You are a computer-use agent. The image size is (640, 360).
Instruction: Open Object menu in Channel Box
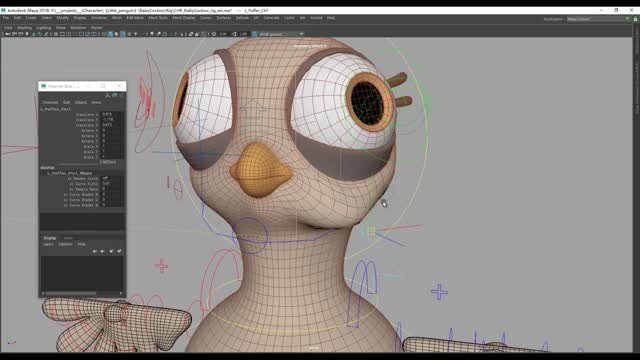pyautogui.click(x=80, y=102)
